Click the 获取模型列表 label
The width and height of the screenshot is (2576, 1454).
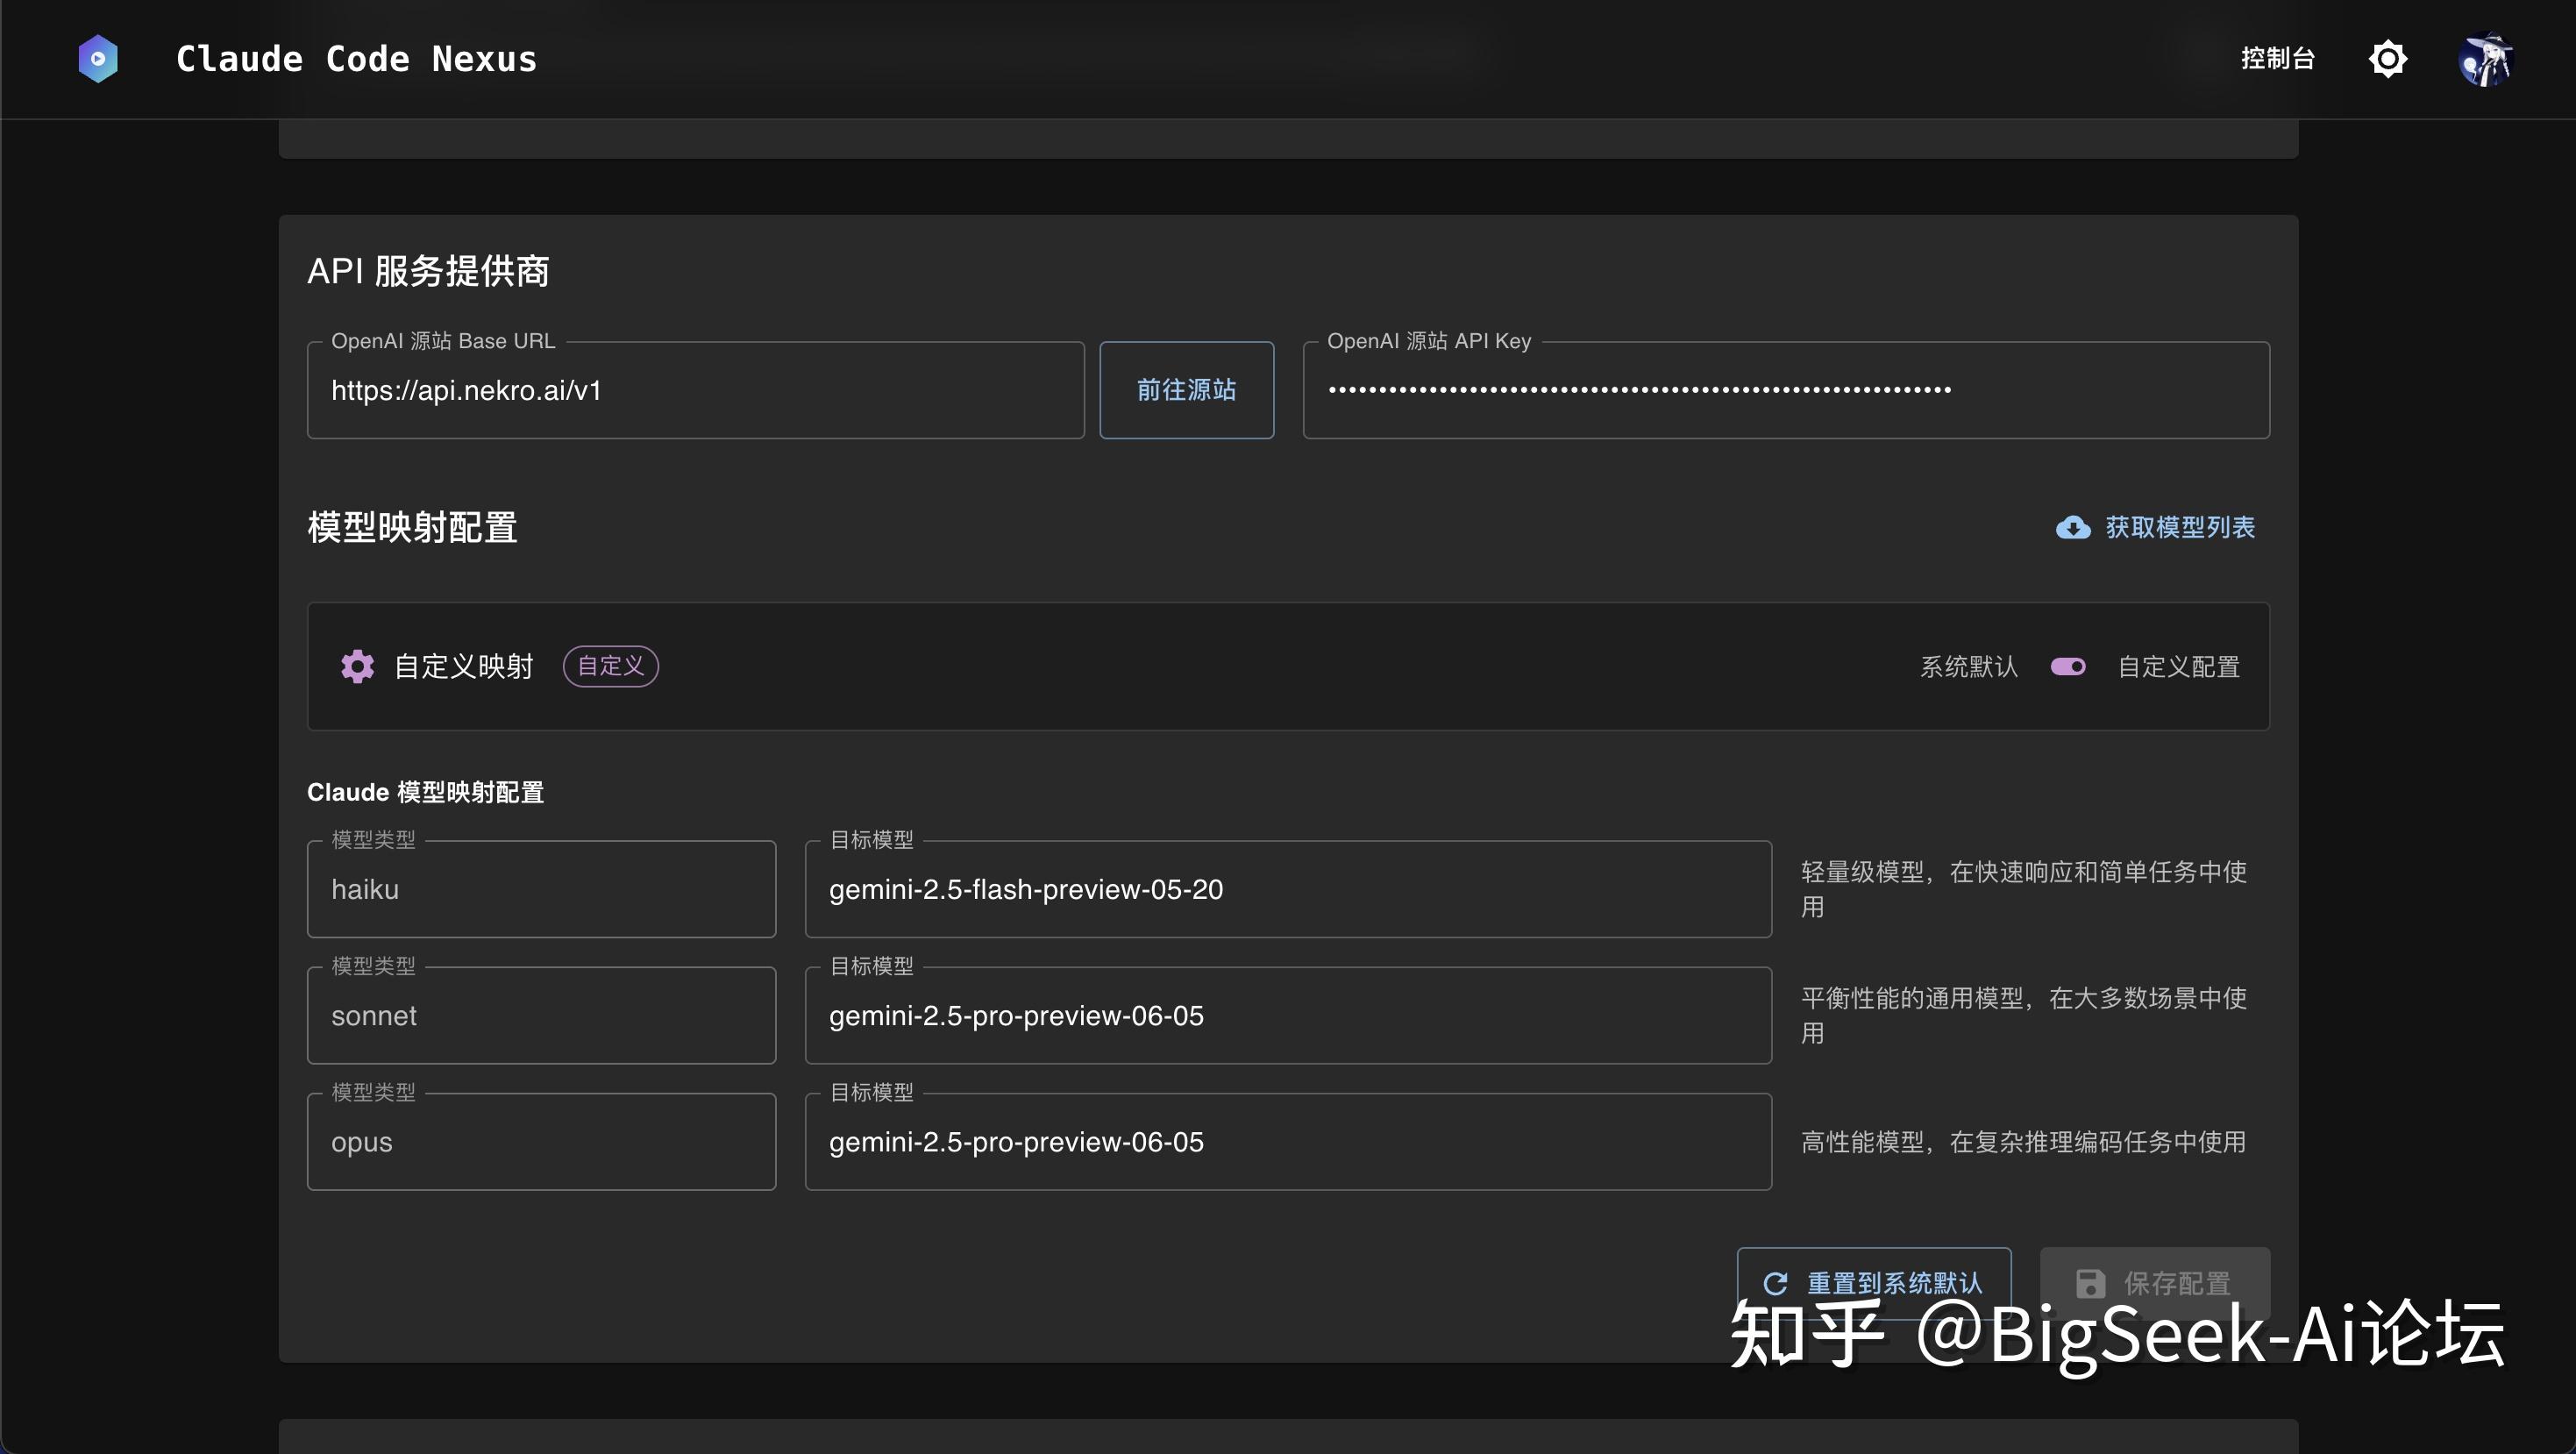[x=2180, y=527]
